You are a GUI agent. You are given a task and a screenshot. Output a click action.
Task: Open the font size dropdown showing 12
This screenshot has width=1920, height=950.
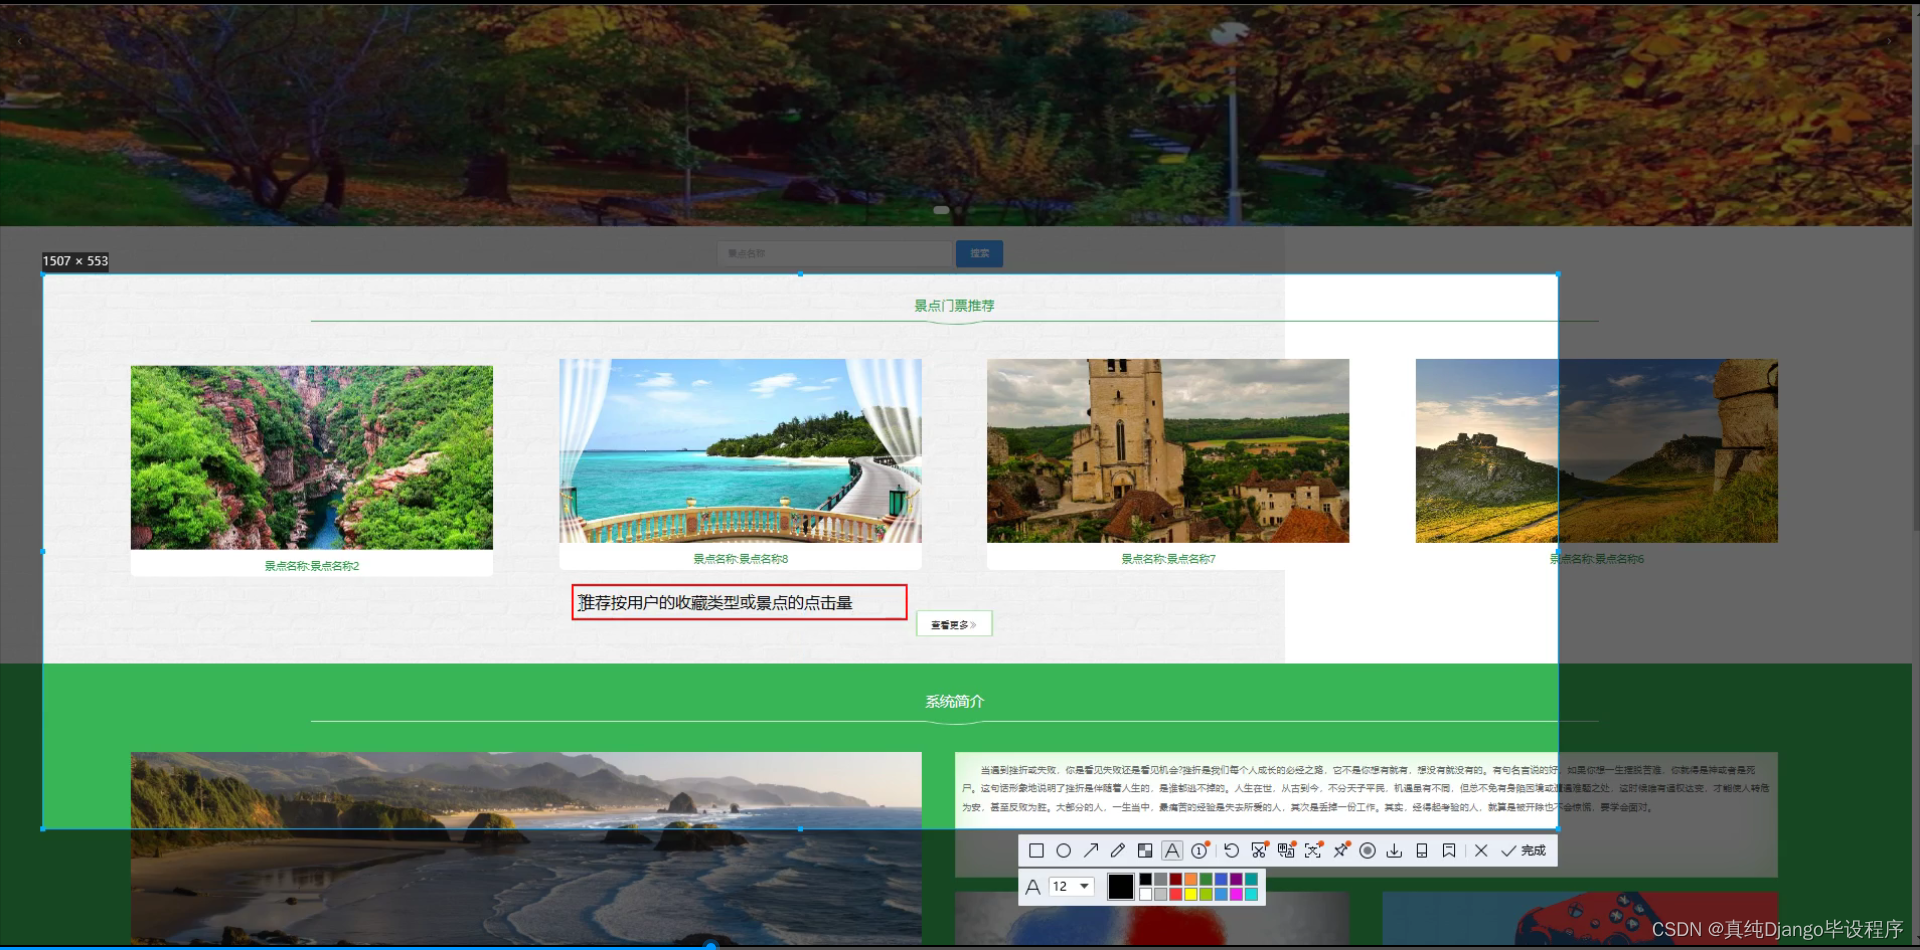click(1070, 886)
